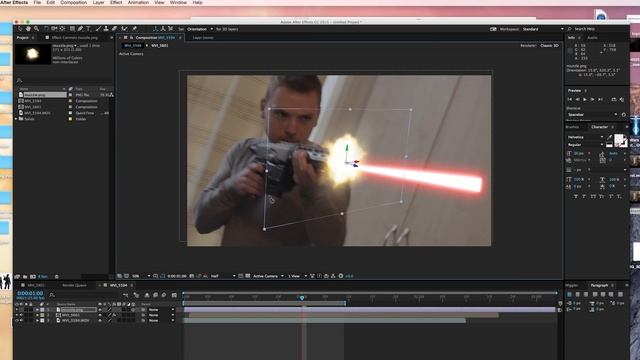Open the Composition menu
Image resolution: width=640 pixels, height=360 pixels.
click(x=73, y=2)
